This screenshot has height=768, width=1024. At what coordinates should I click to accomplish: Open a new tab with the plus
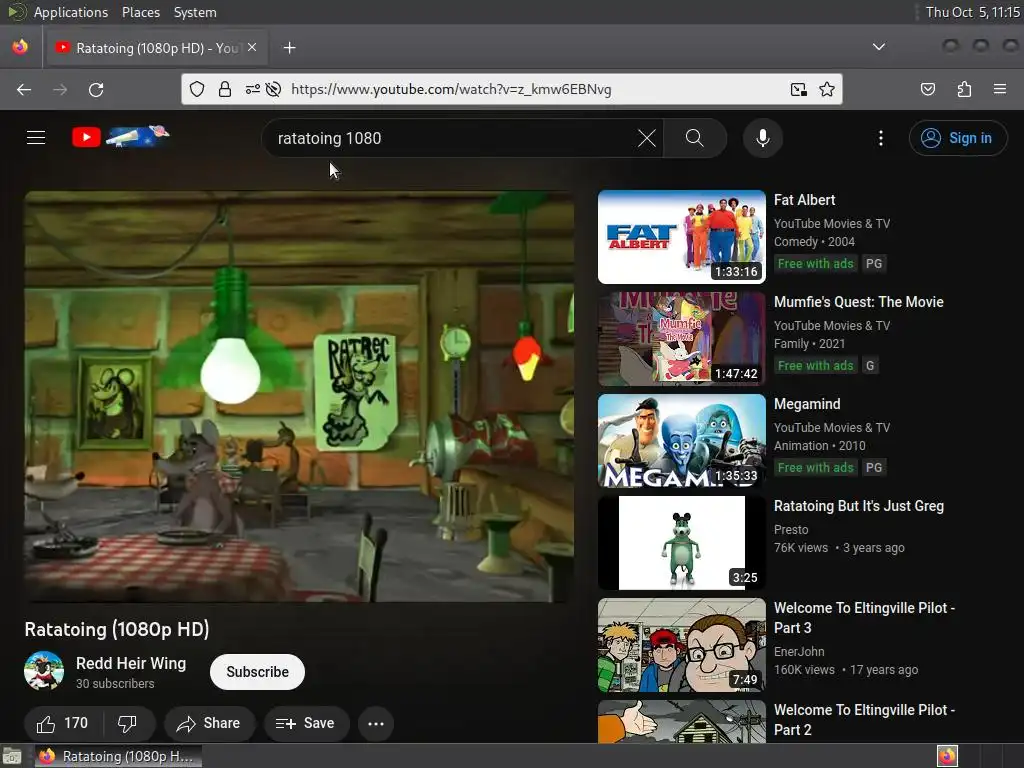pyautogui.click(x=290, y=48)
